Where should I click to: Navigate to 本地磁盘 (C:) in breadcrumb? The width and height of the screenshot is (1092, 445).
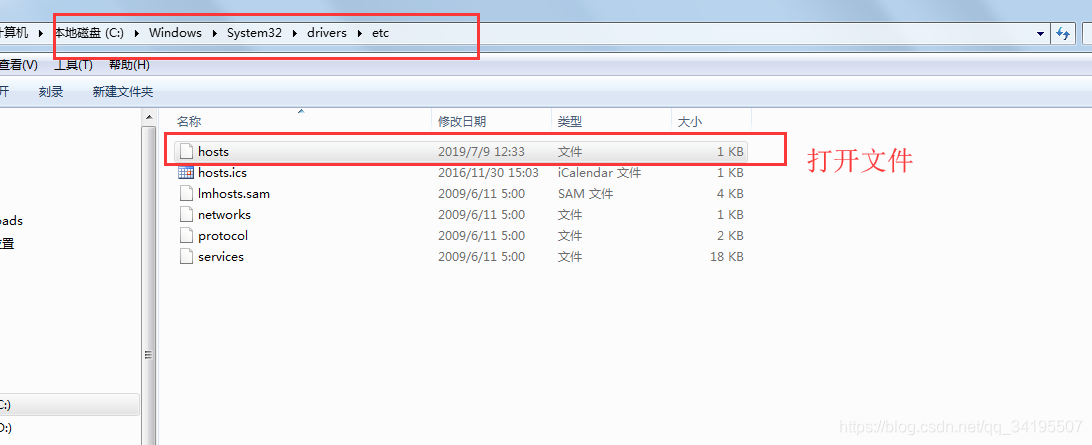(89, 33)
